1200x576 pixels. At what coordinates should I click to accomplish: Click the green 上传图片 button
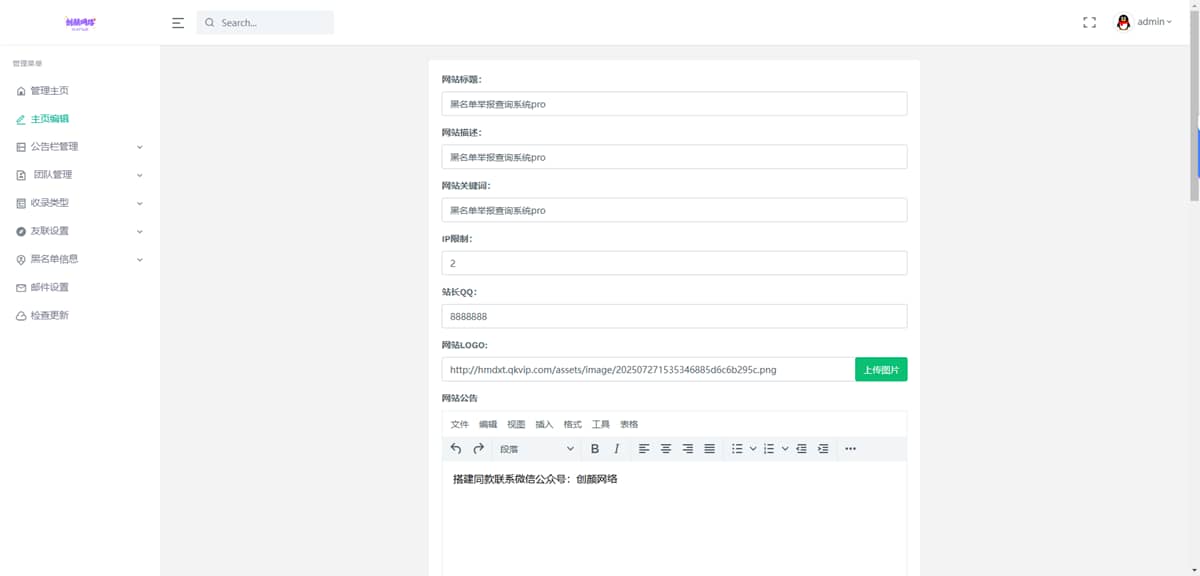tap(880, 369)
